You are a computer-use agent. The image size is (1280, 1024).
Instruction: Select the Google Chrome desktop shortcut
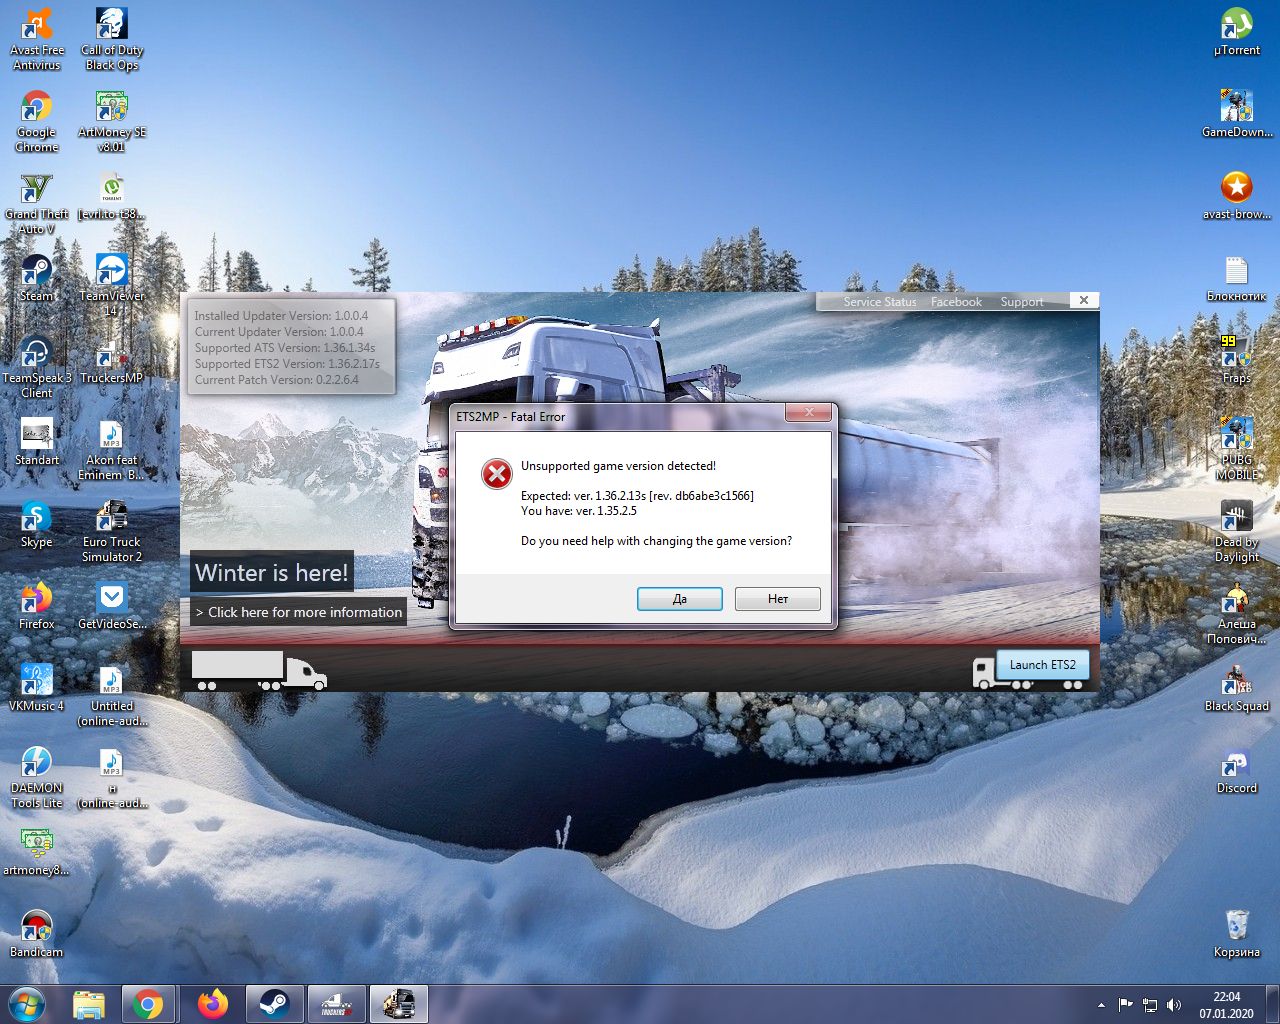pyautogui.click(x=37, y=122)
